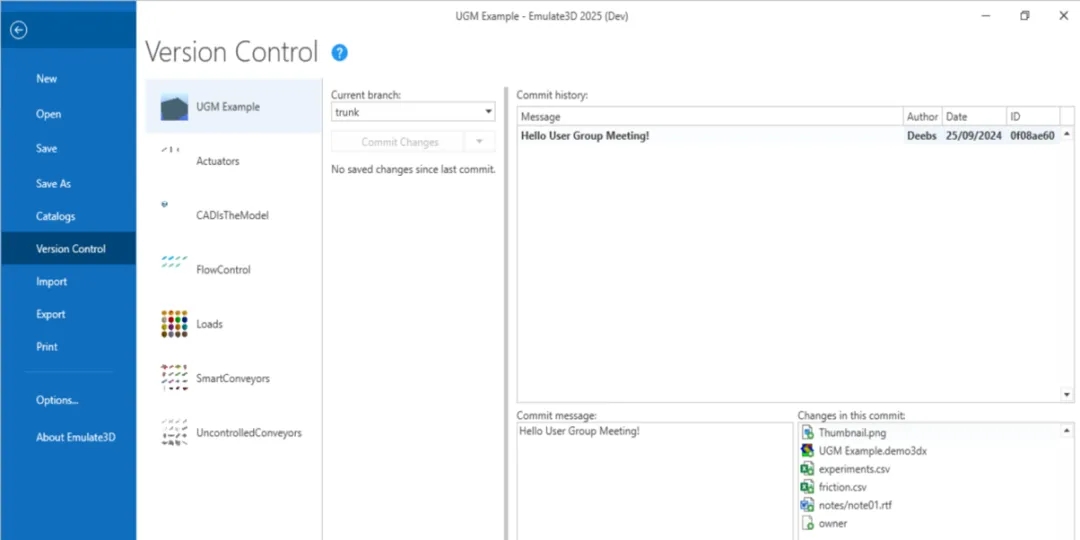Select experiments.csv in changes list
The height and width of the screenshot is (540, 1080).
(854, 469)
